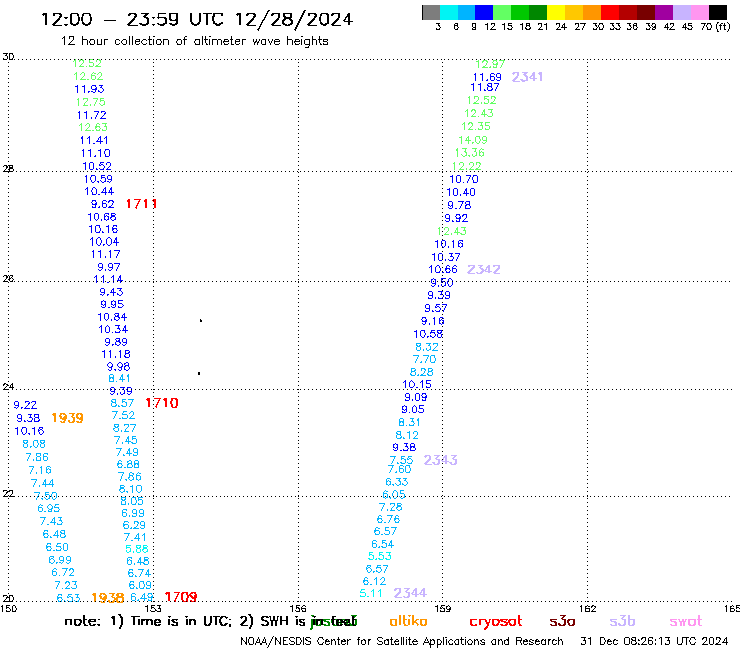Select the wave height value 6.49
The image size is (740, 650).
[x=142, y=597]
